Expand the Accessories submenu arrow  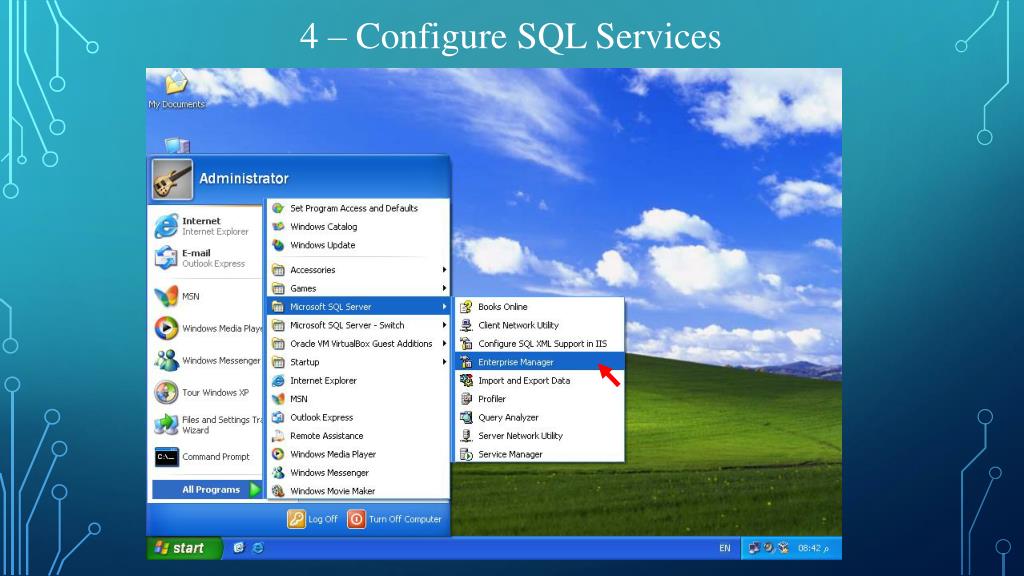[x=444, y=270]
